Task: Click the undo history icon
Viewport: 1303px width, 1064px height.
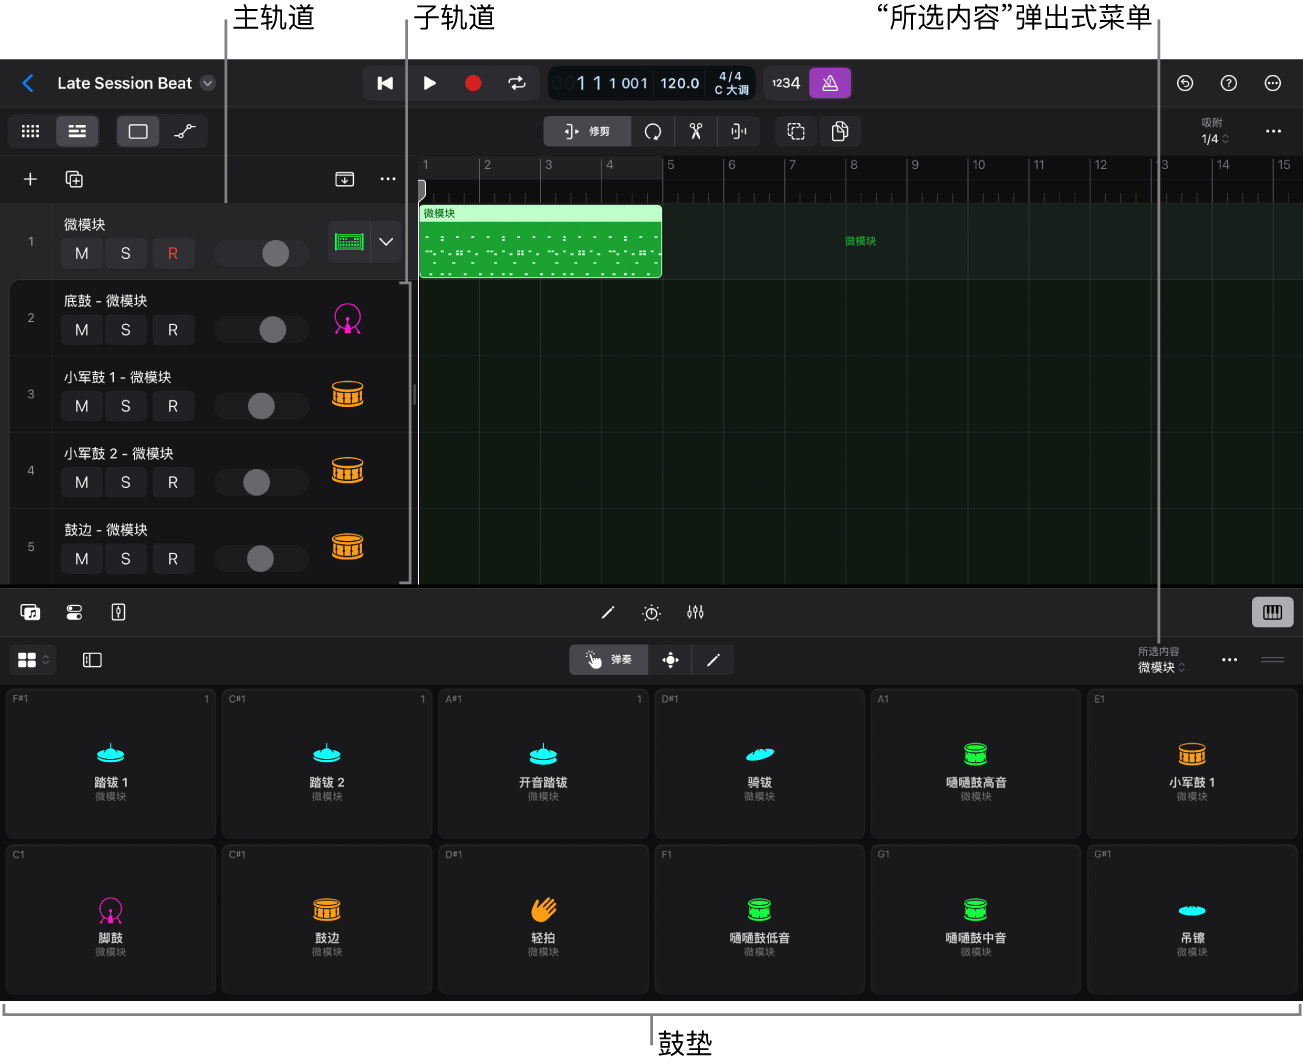Action: point(1185,83)
